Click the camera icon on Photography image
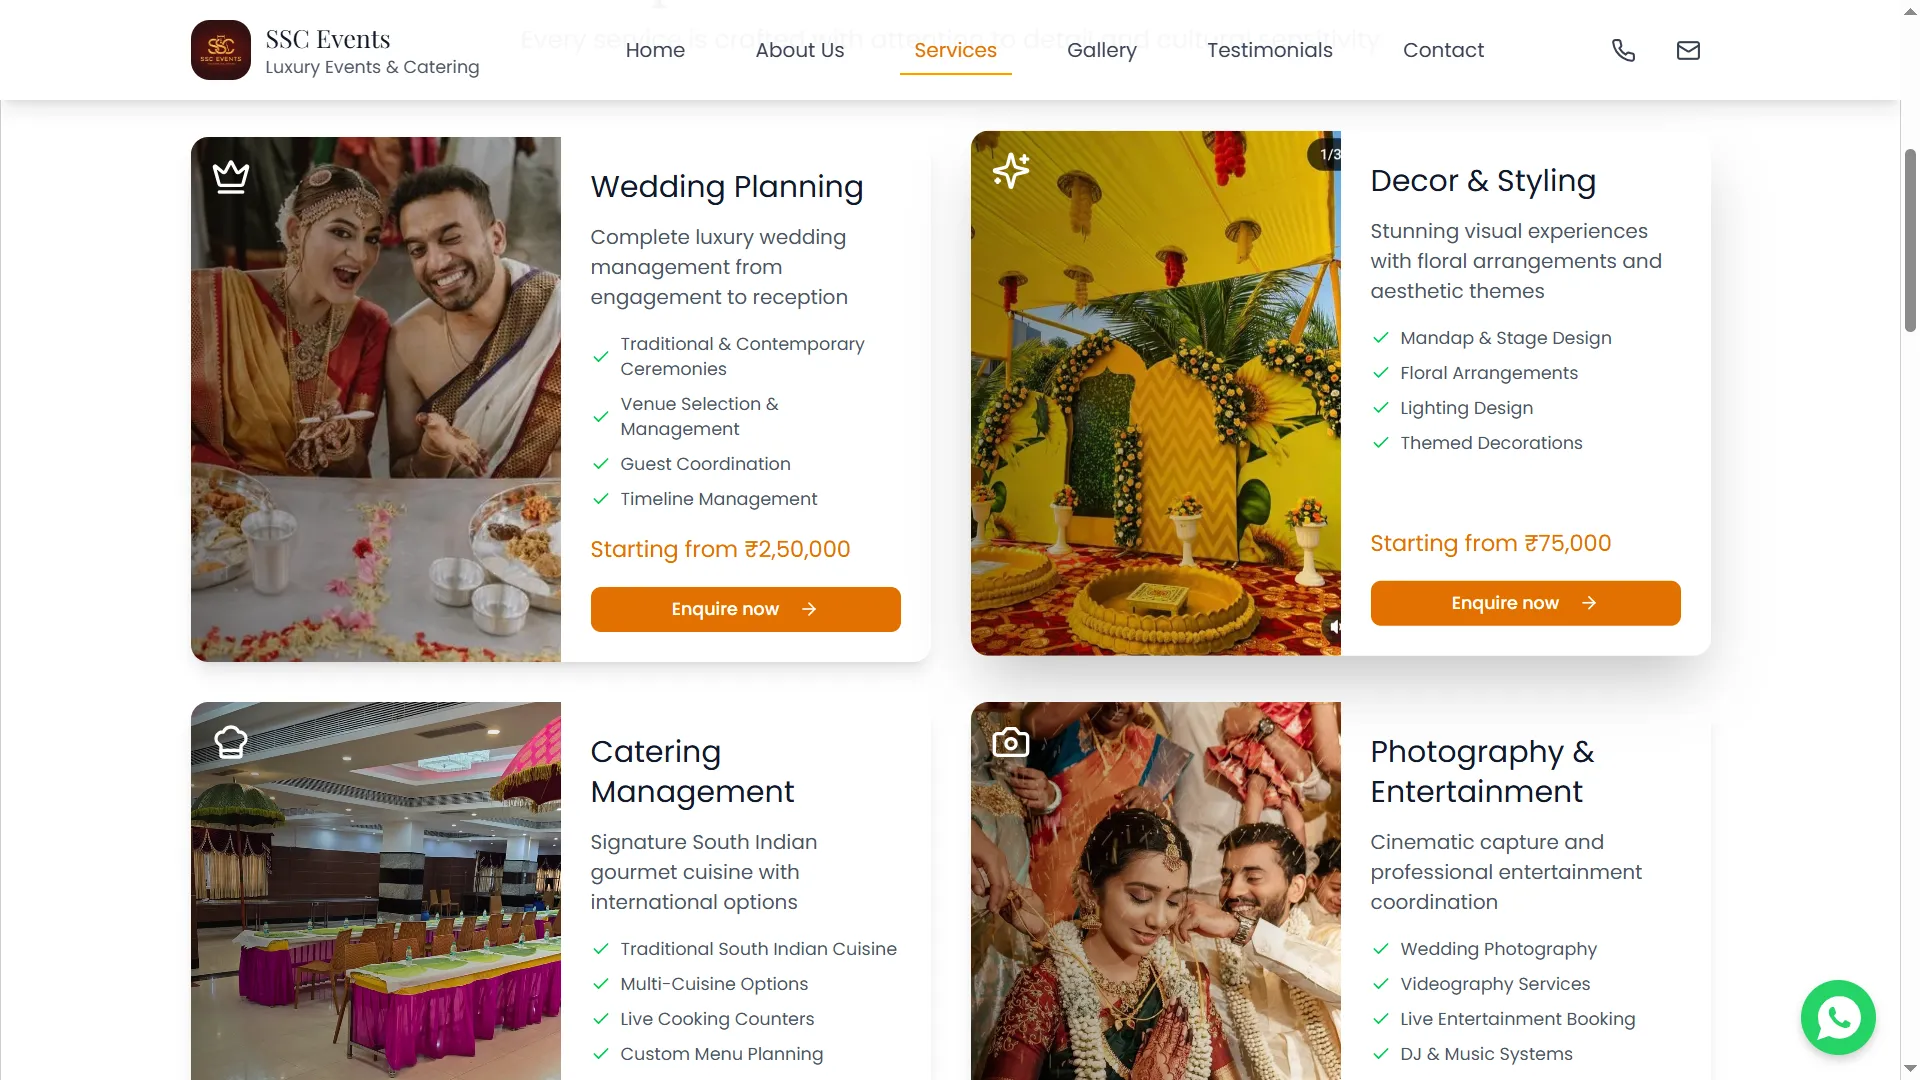1920x1080 pixels. click(x=1011, y=742)
